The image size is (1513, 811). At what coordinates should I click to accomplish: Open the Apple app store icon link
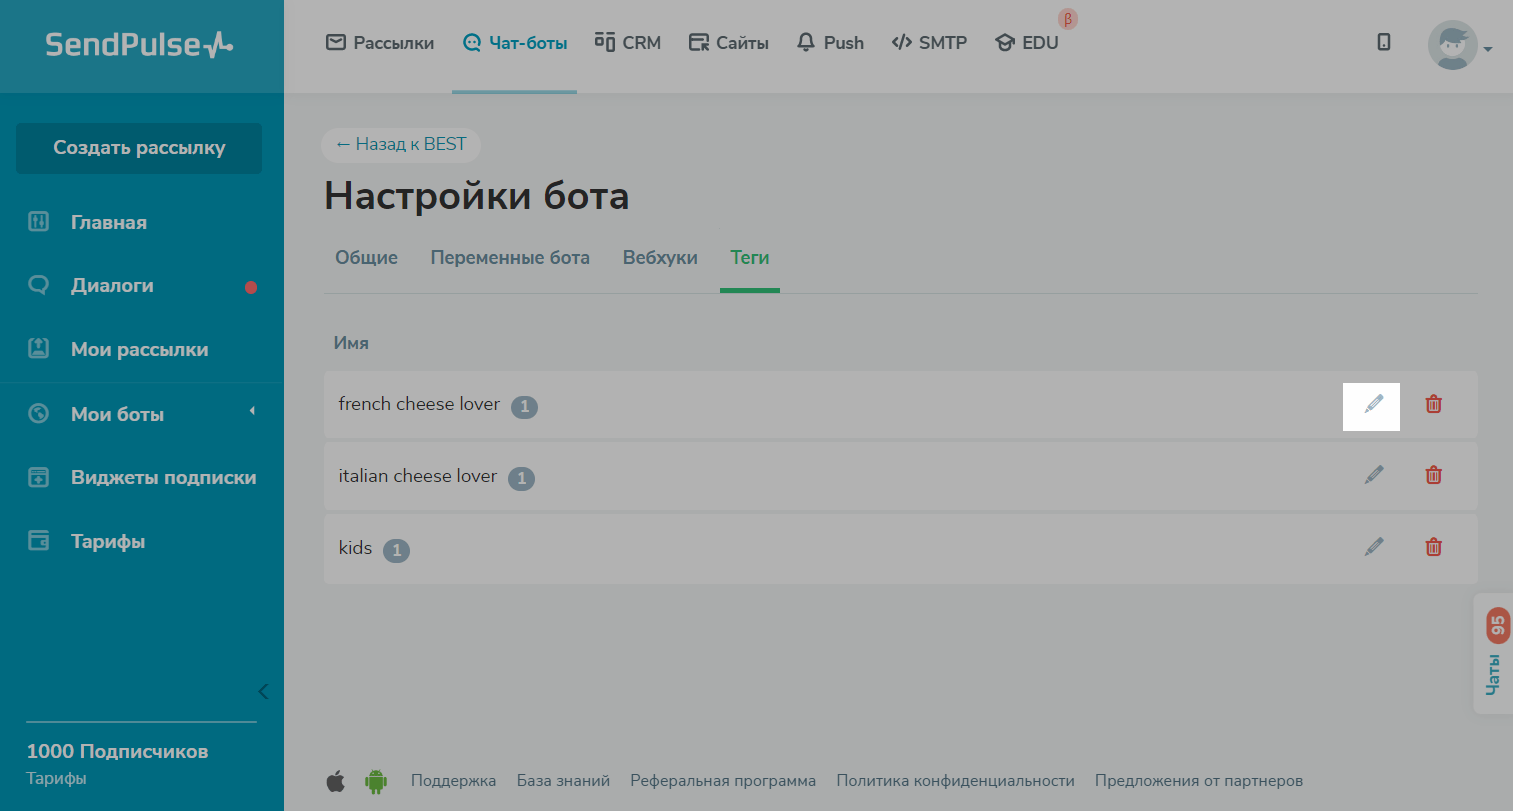pyautogui.click(x=336, y=781)
